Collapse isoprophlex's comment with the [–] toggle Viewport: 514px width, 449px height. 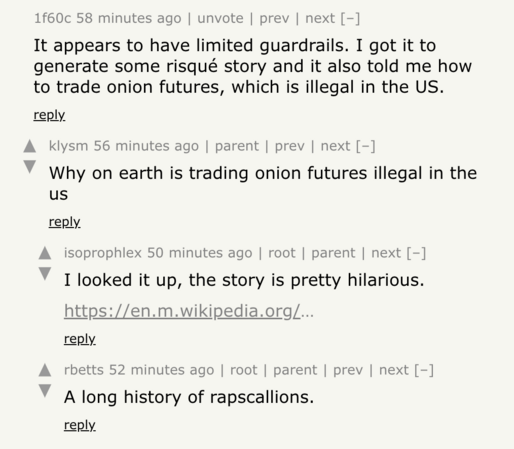416,253
